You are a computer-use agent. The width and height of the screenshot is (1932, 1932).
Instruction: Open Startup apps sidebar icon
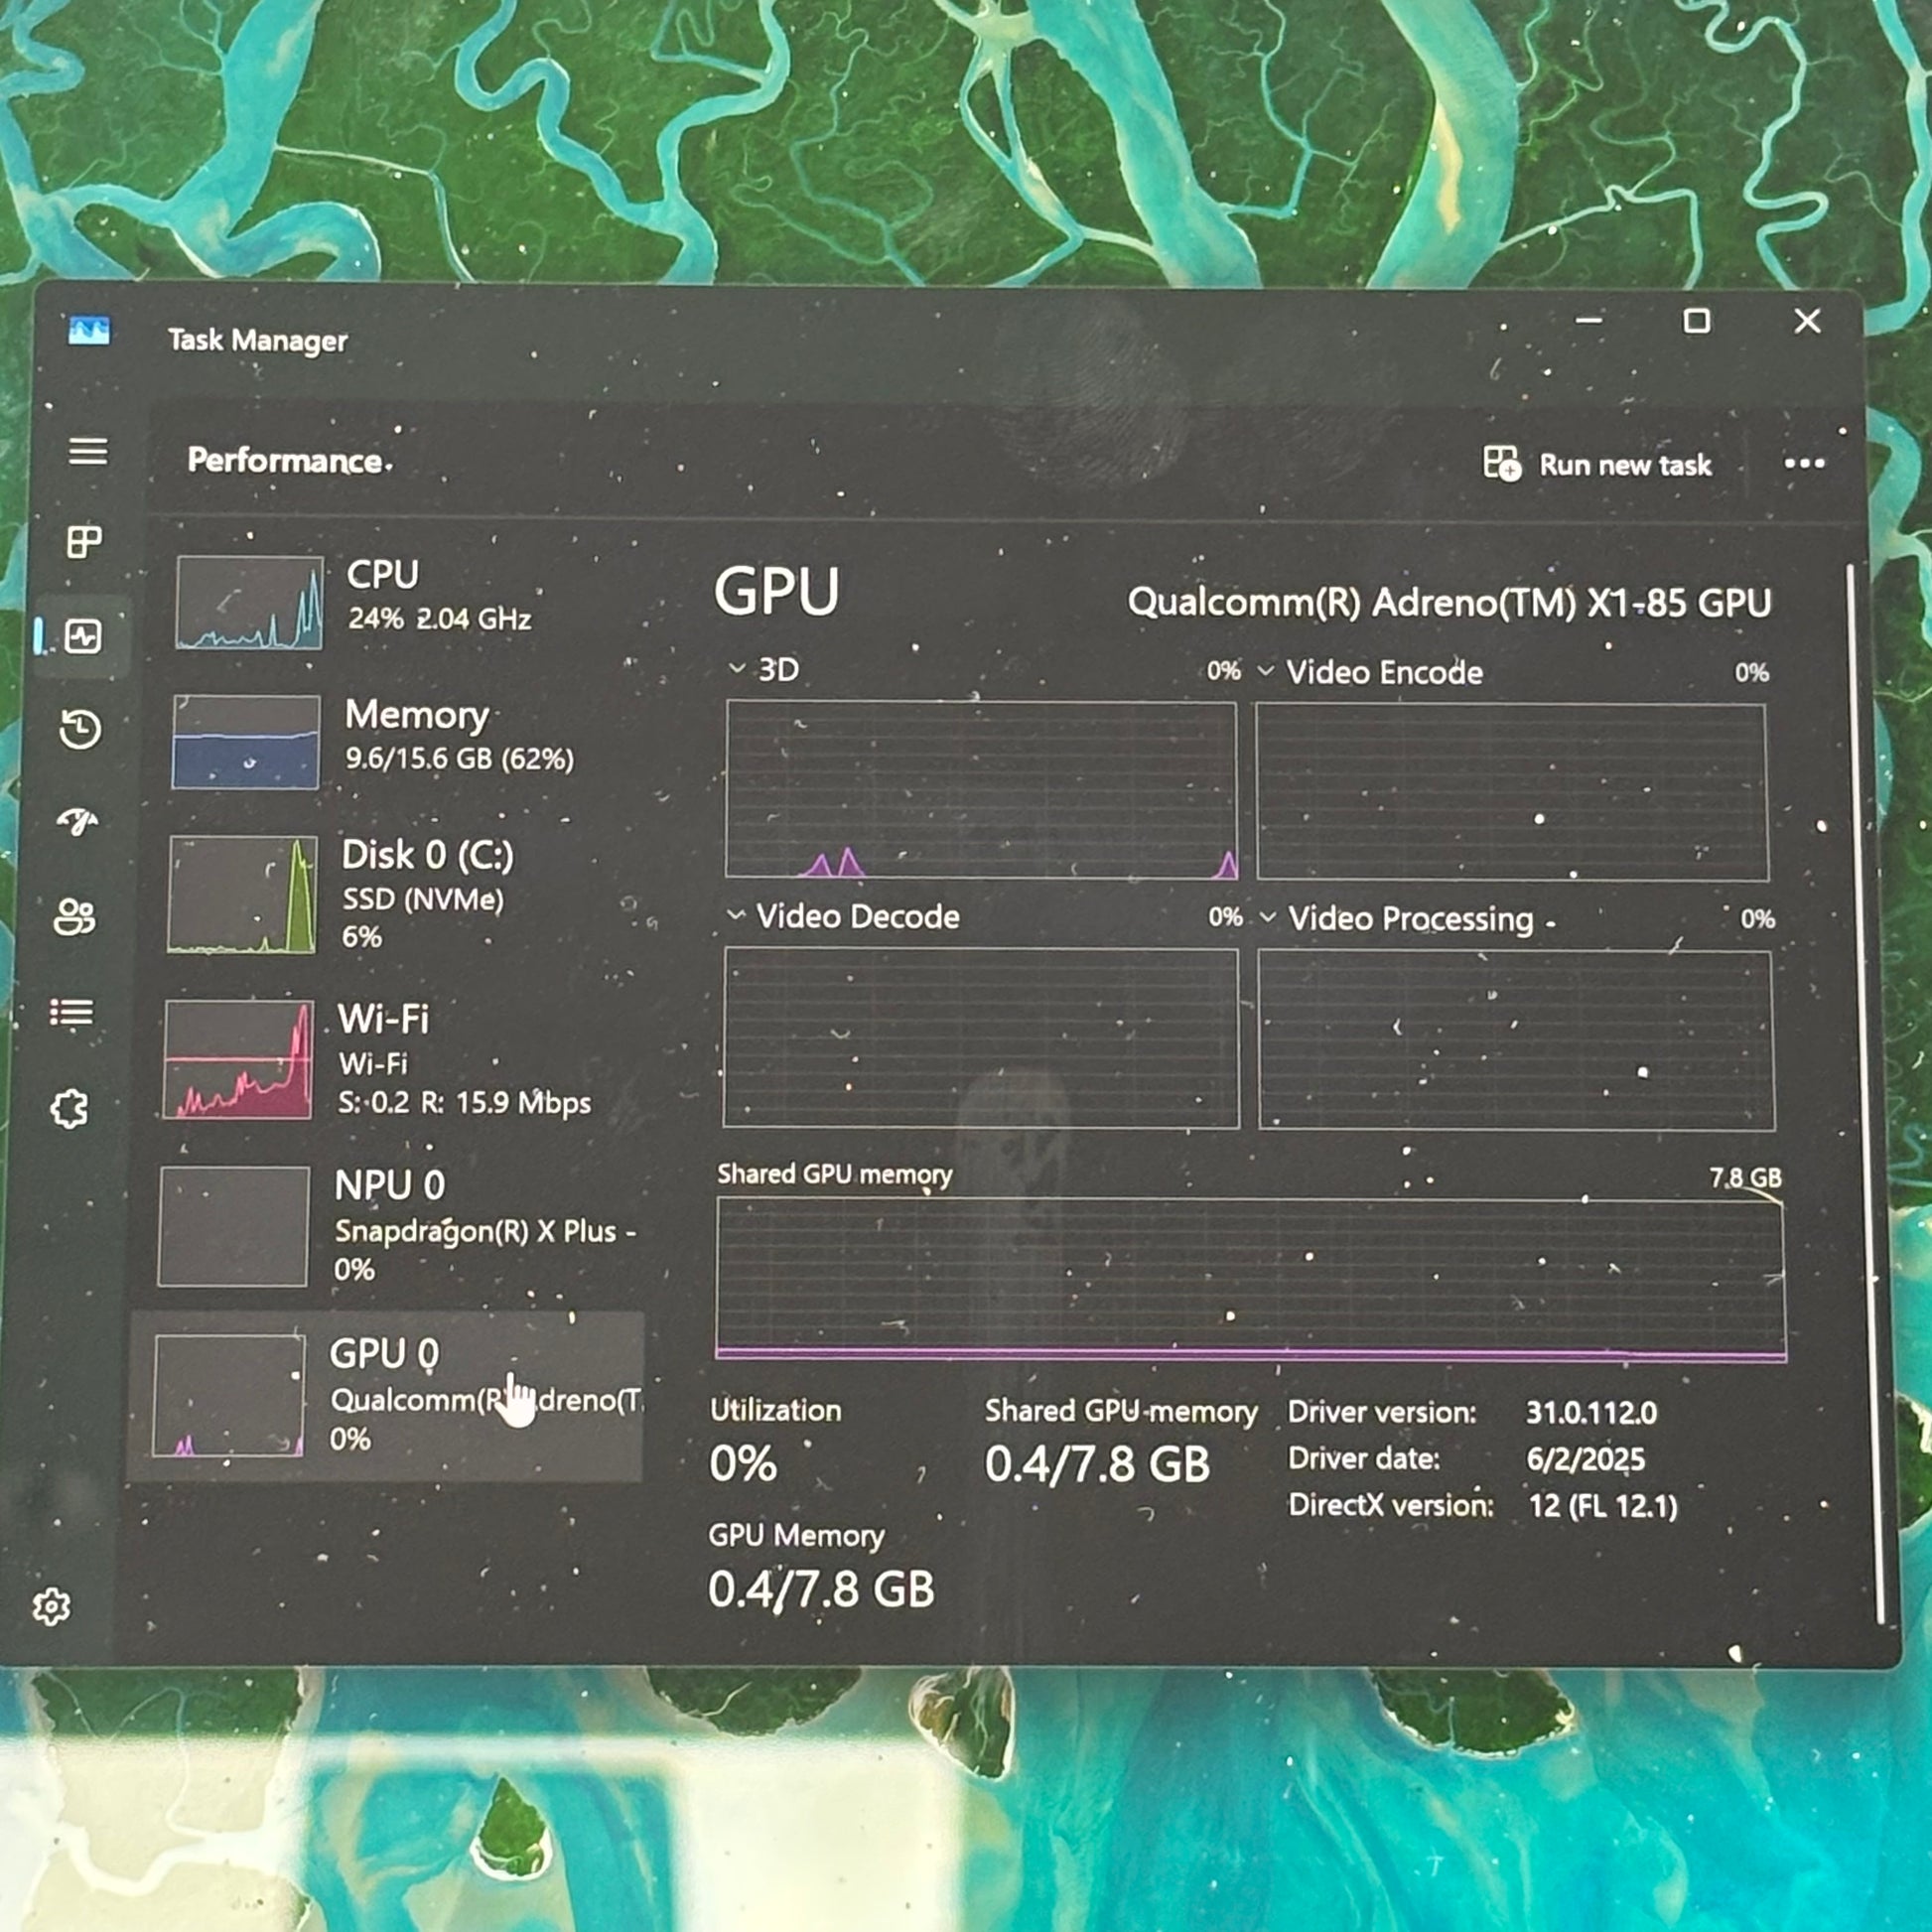[x=78, y=822]
